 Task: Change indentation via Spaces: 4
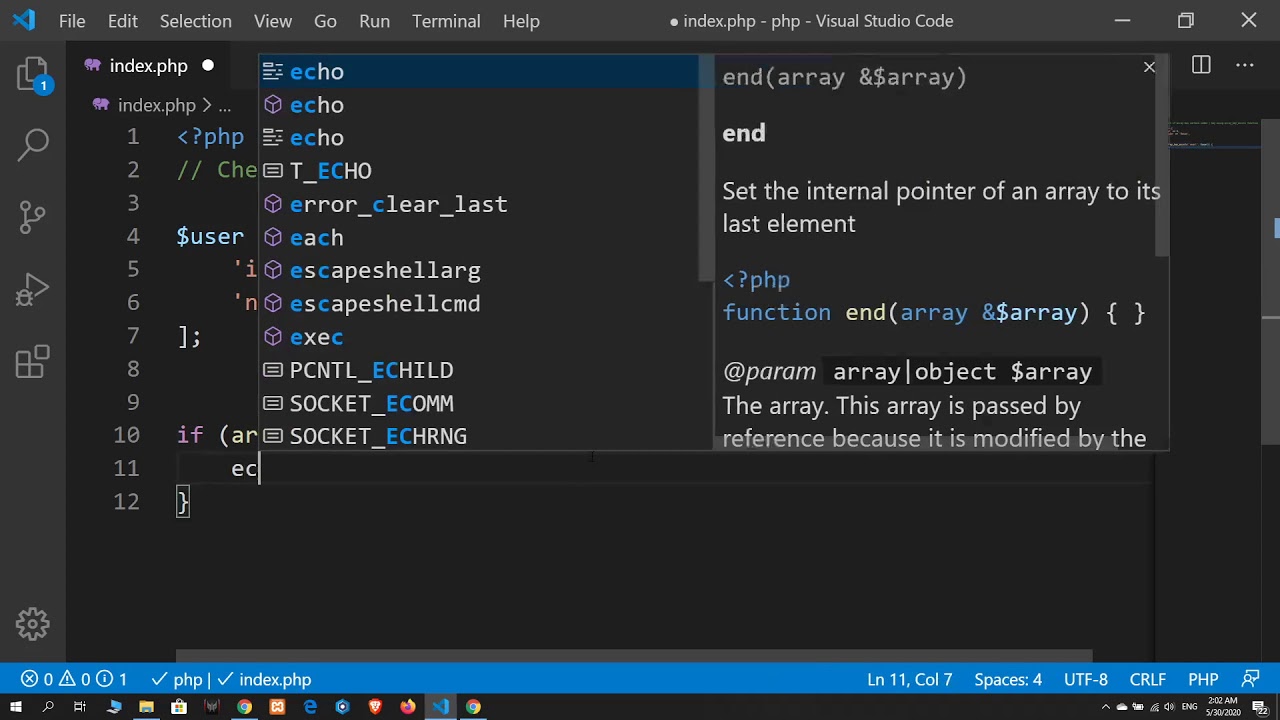(x=1008, y=679)
